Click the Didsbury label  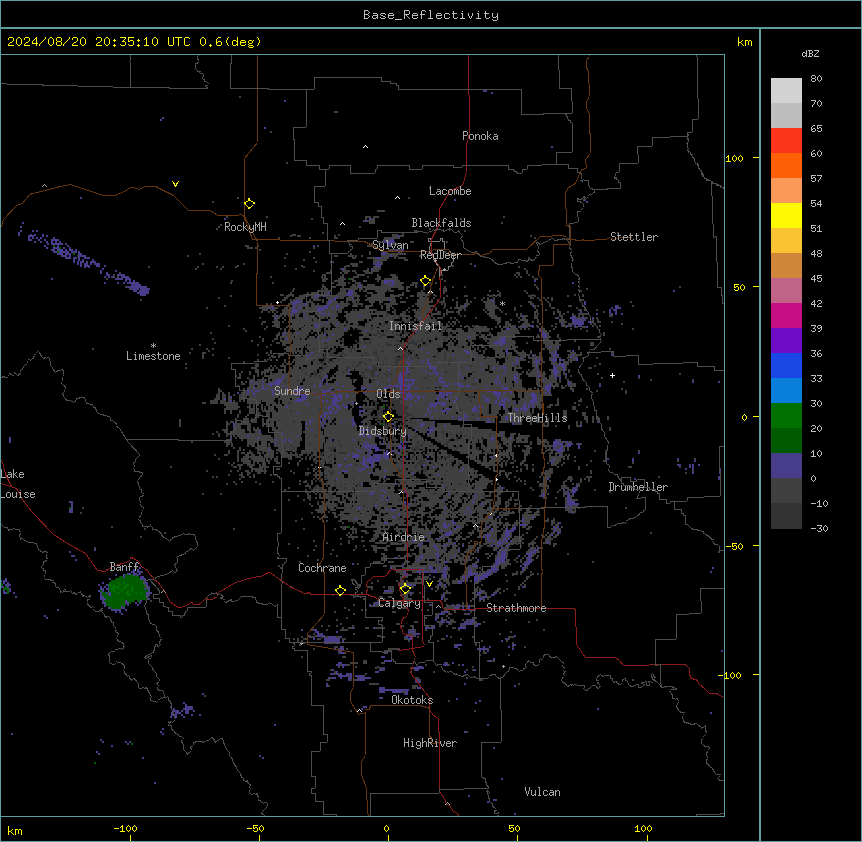pos(383,431)
